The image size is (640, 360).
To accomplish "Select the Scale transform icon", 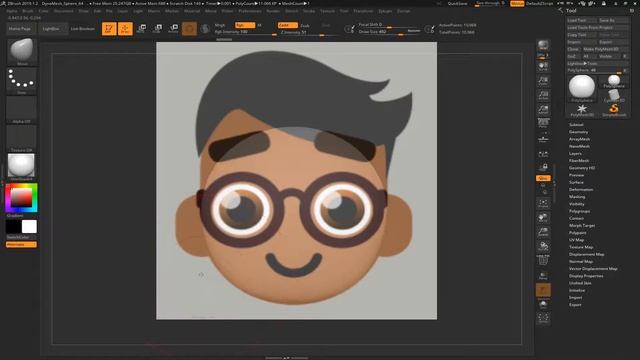I will (x=157, y=29).
